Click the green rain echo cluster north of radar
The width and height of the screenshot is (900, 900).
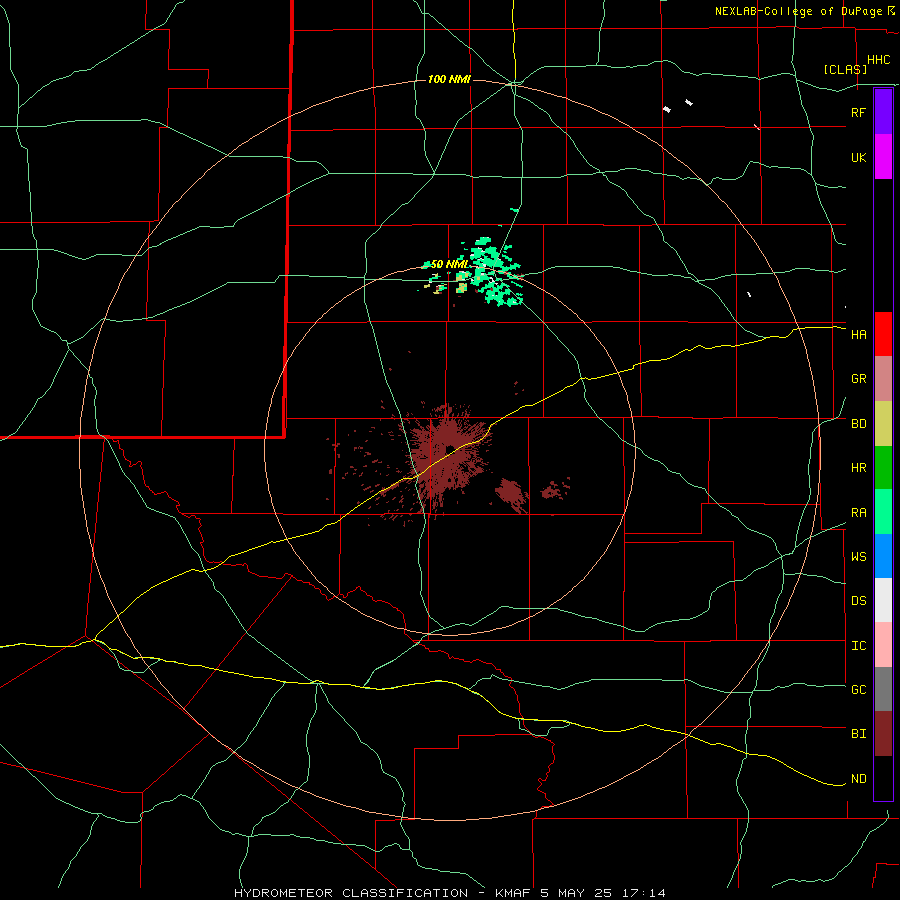point(494,271)
